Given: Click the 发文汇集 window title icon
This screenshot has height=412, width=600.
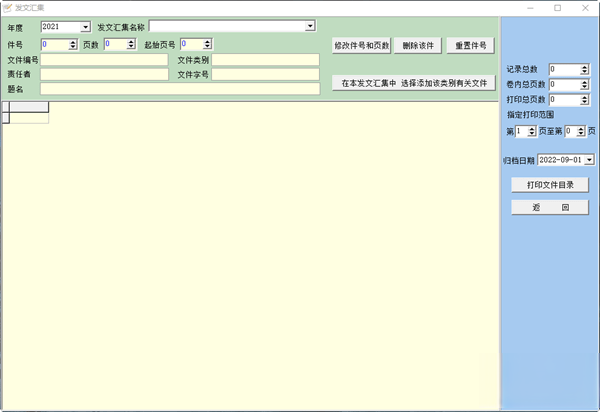Looking at the screenshot, I should [7, 8].
